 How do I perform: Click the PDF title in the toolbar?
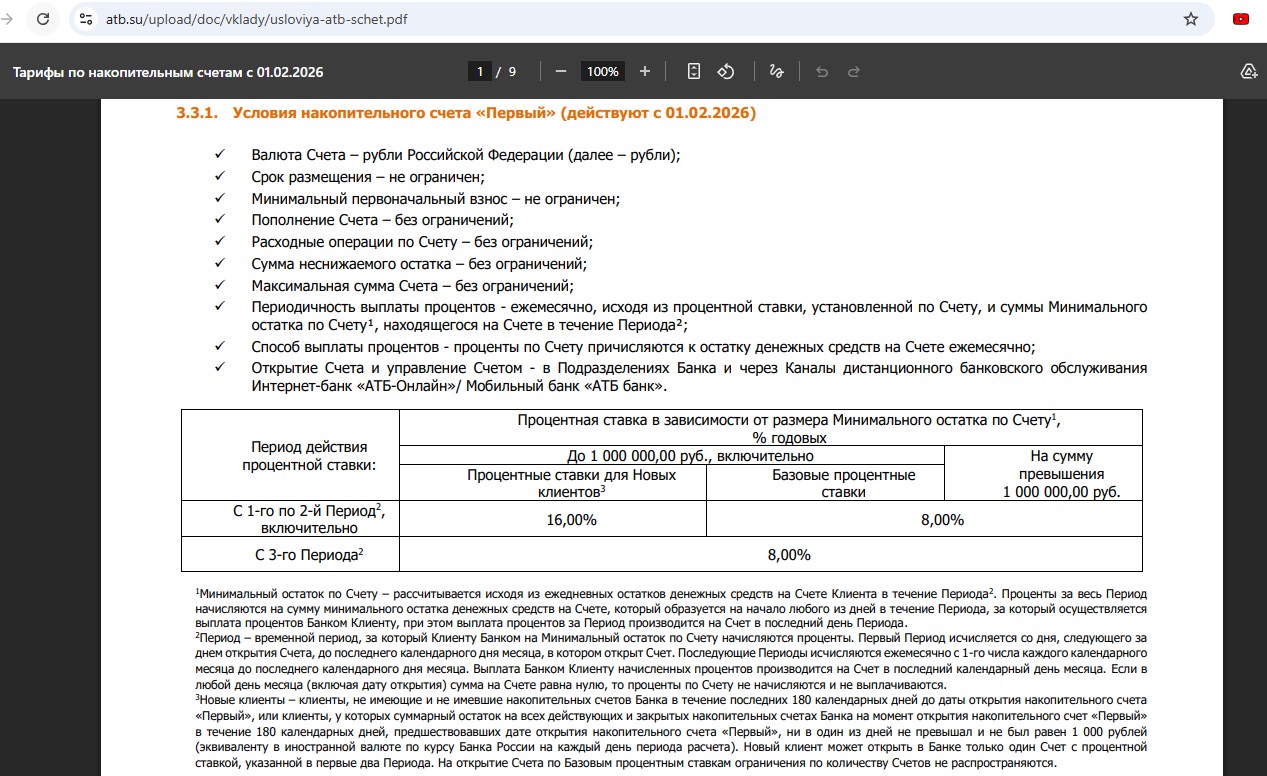coord(168,72)
